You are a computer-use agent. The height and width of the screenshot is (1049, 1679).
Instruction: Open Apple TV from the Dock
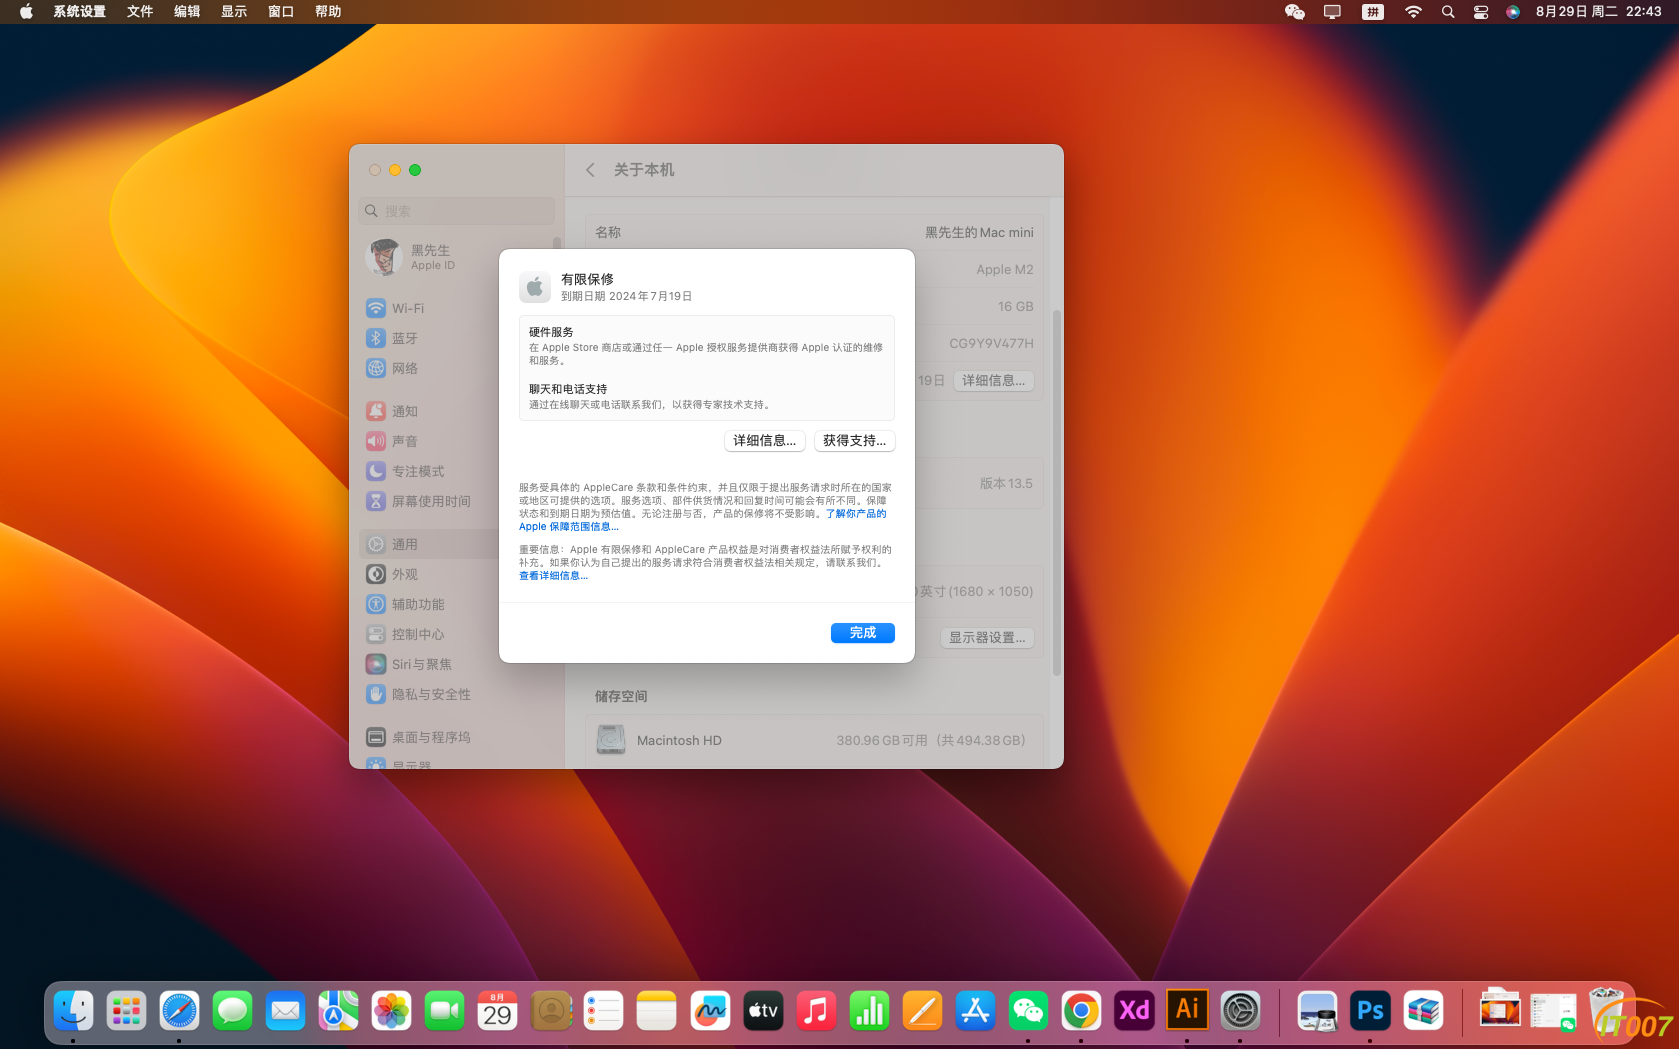[x=762, y=1011]
